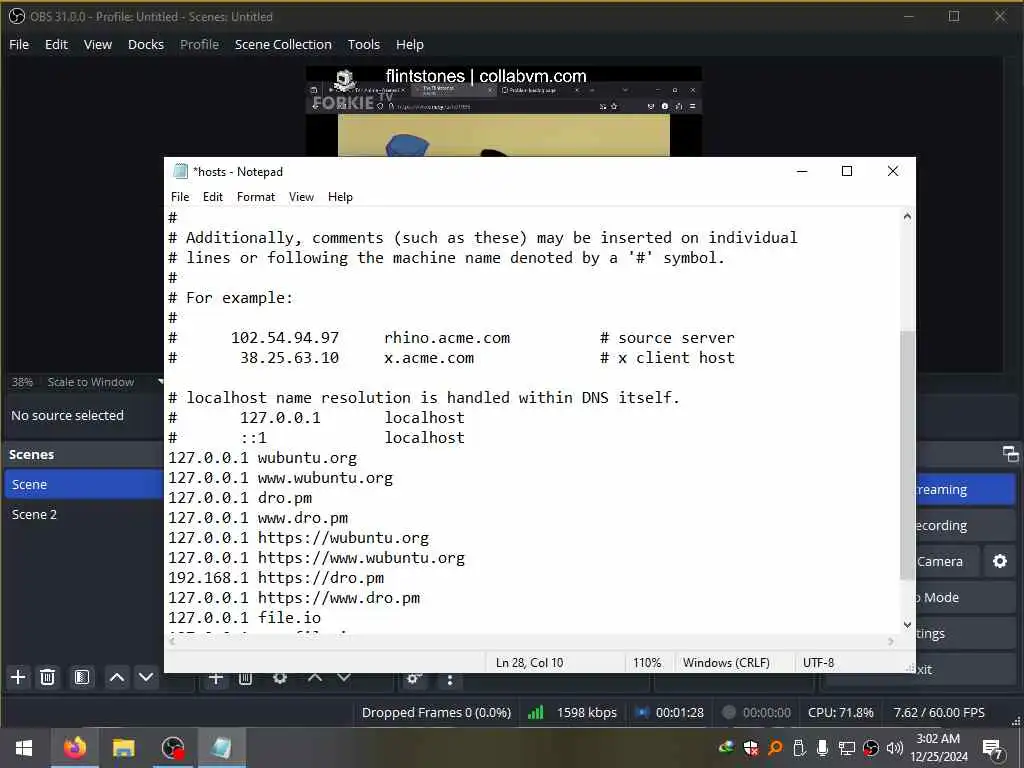Click the taskbar clock showing 3:02 AM
Screen dimensions: 1024x768
(x=938, y=748)
